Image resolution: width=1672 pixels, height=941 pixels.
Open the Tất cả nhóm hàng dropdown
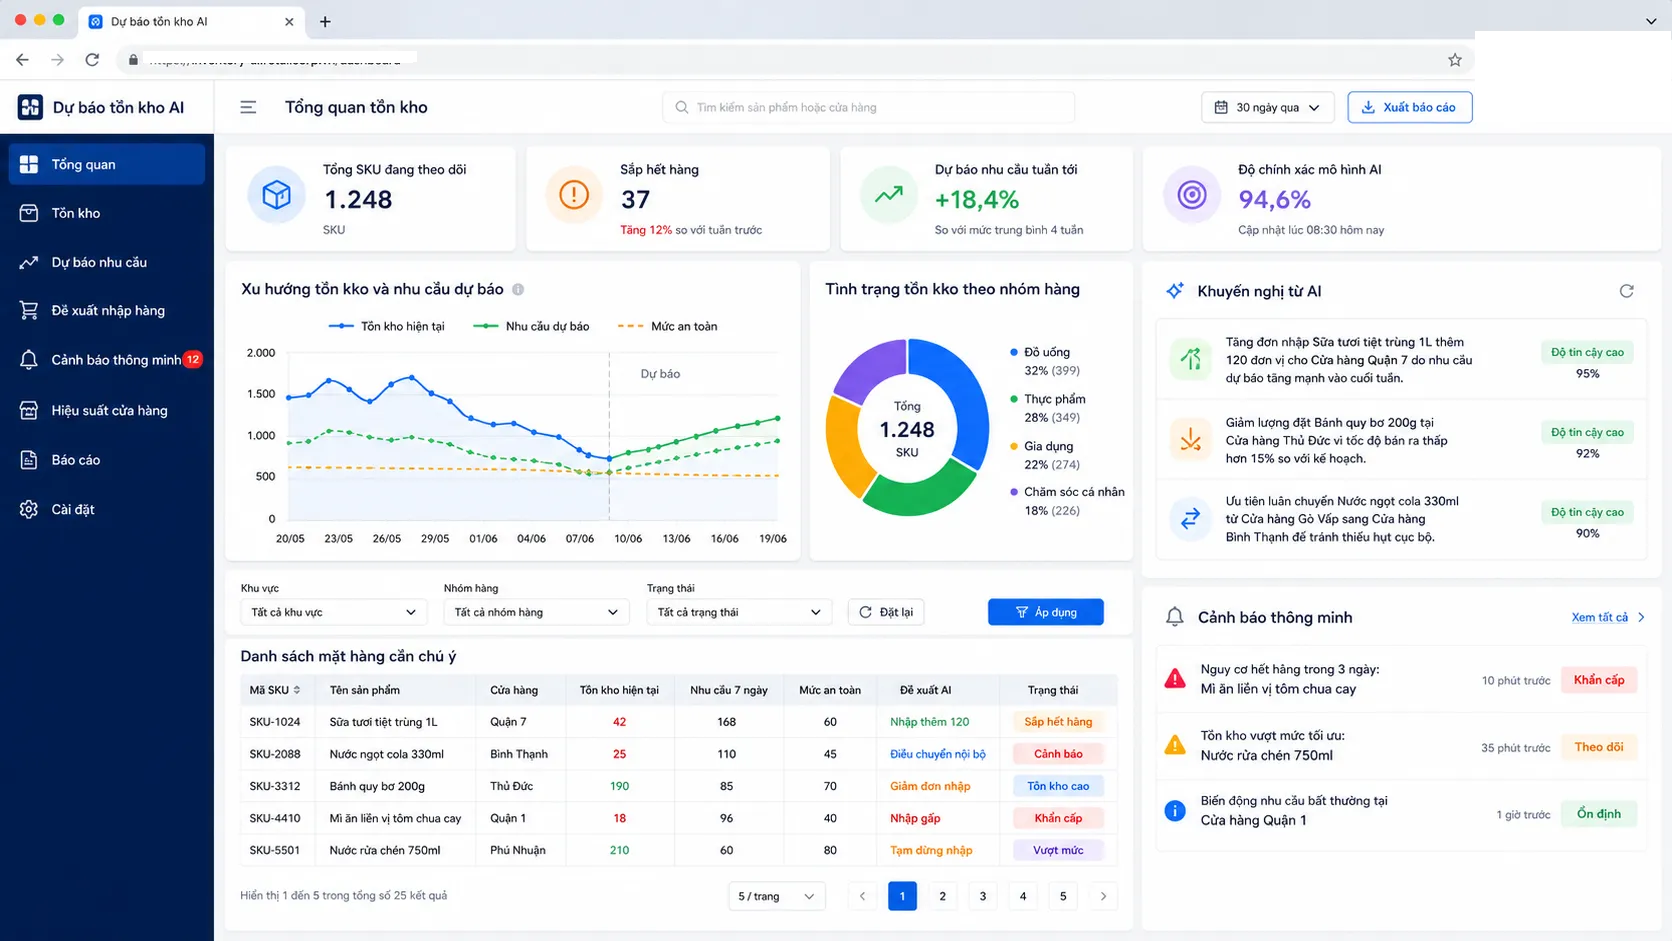click(x=537, y=612)
